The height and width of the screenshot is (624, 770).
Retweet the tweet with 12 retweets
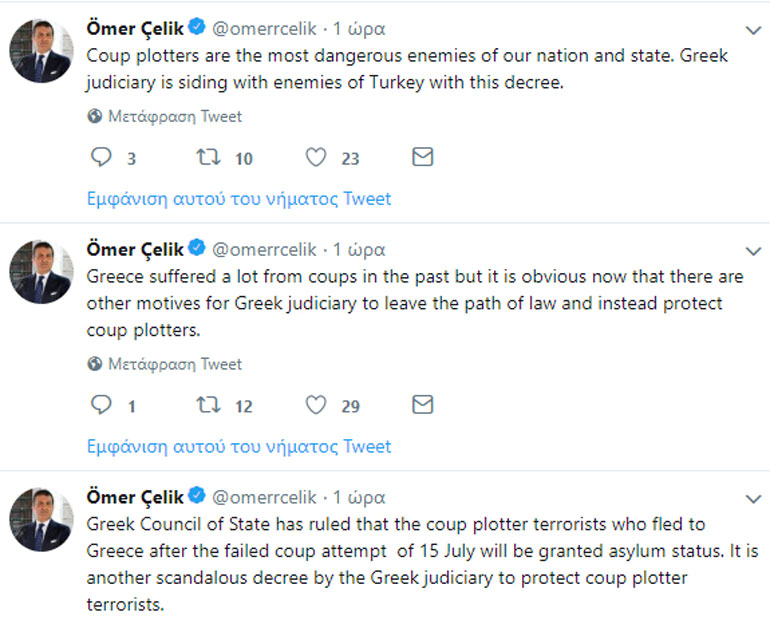click(207, 405)
